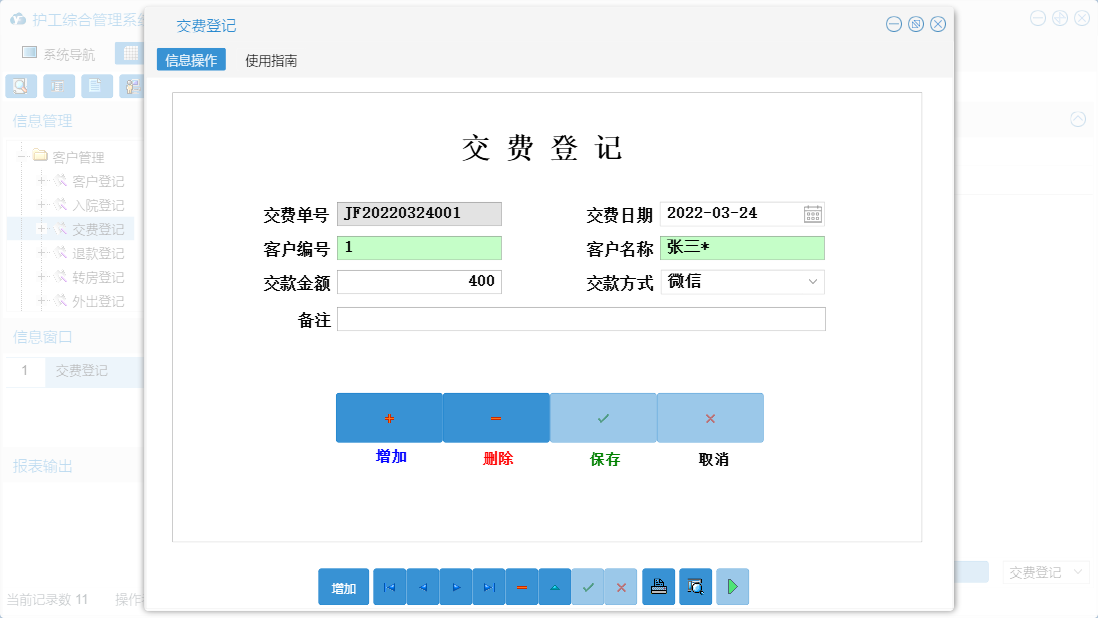The width and height of the screenshot is (1098, 618).
Task: Click the red X cancel icon on toolbar
Action: (x=621, y=587)
